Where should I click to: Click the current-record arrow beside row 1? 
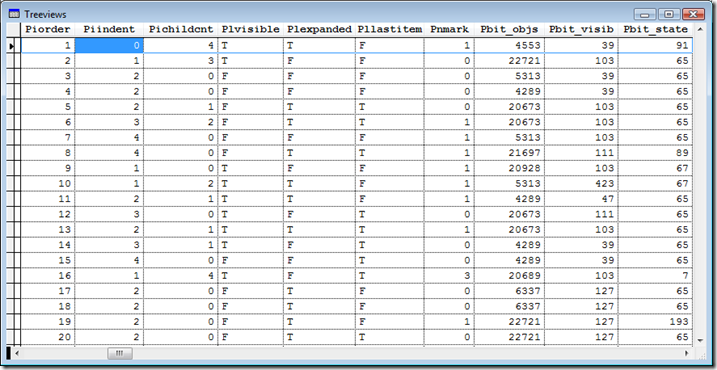(11, 46)
